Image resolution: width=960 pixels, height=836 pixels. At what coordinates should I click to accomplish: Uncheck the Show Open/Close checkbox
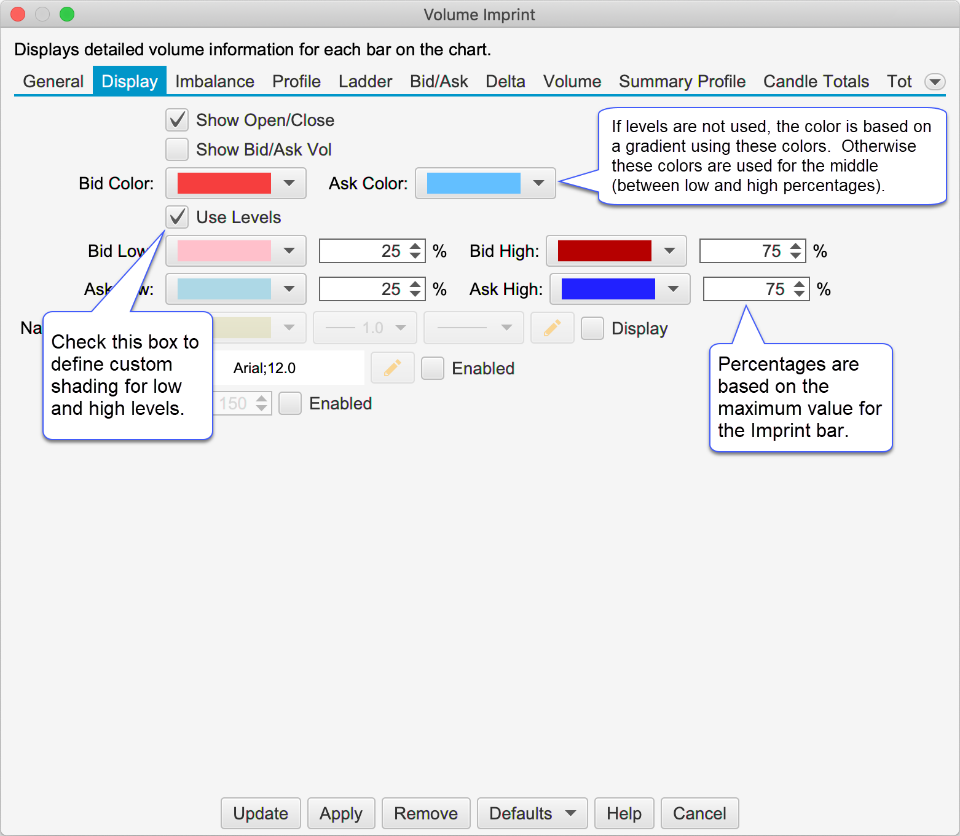(x=177, y=120)
